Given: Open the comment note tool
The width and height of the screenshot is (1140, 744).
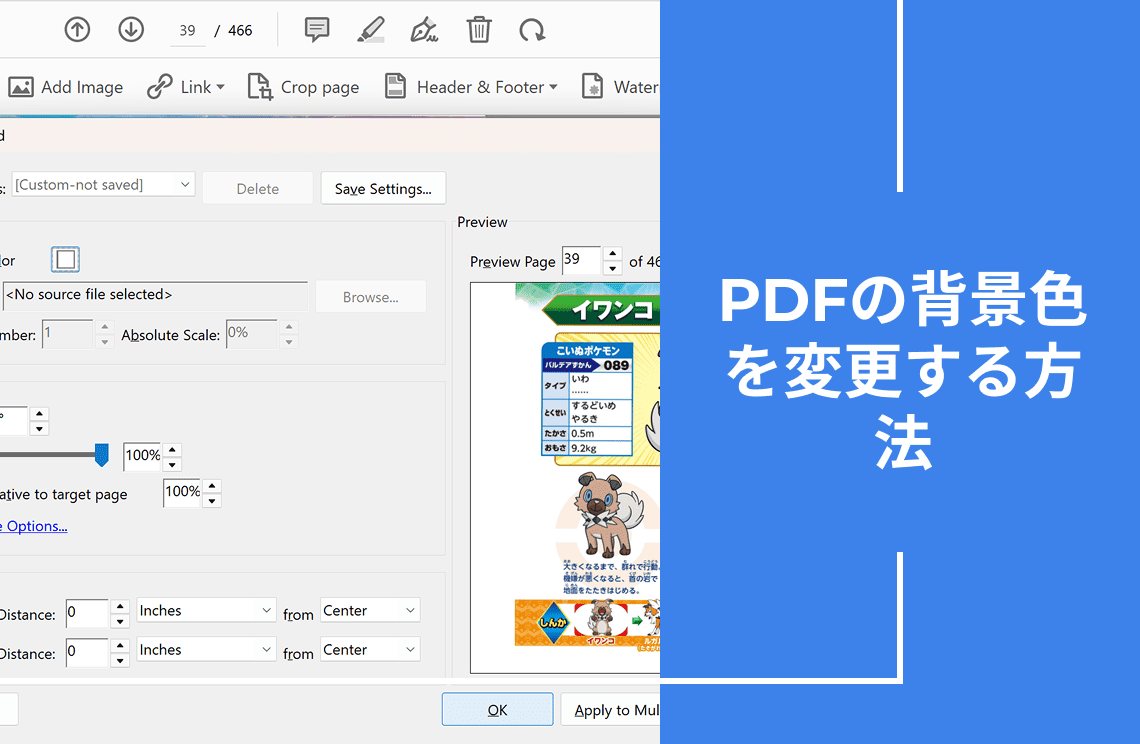Looking at the screenshot, I should pyautogui.click(x=317, y=30).
